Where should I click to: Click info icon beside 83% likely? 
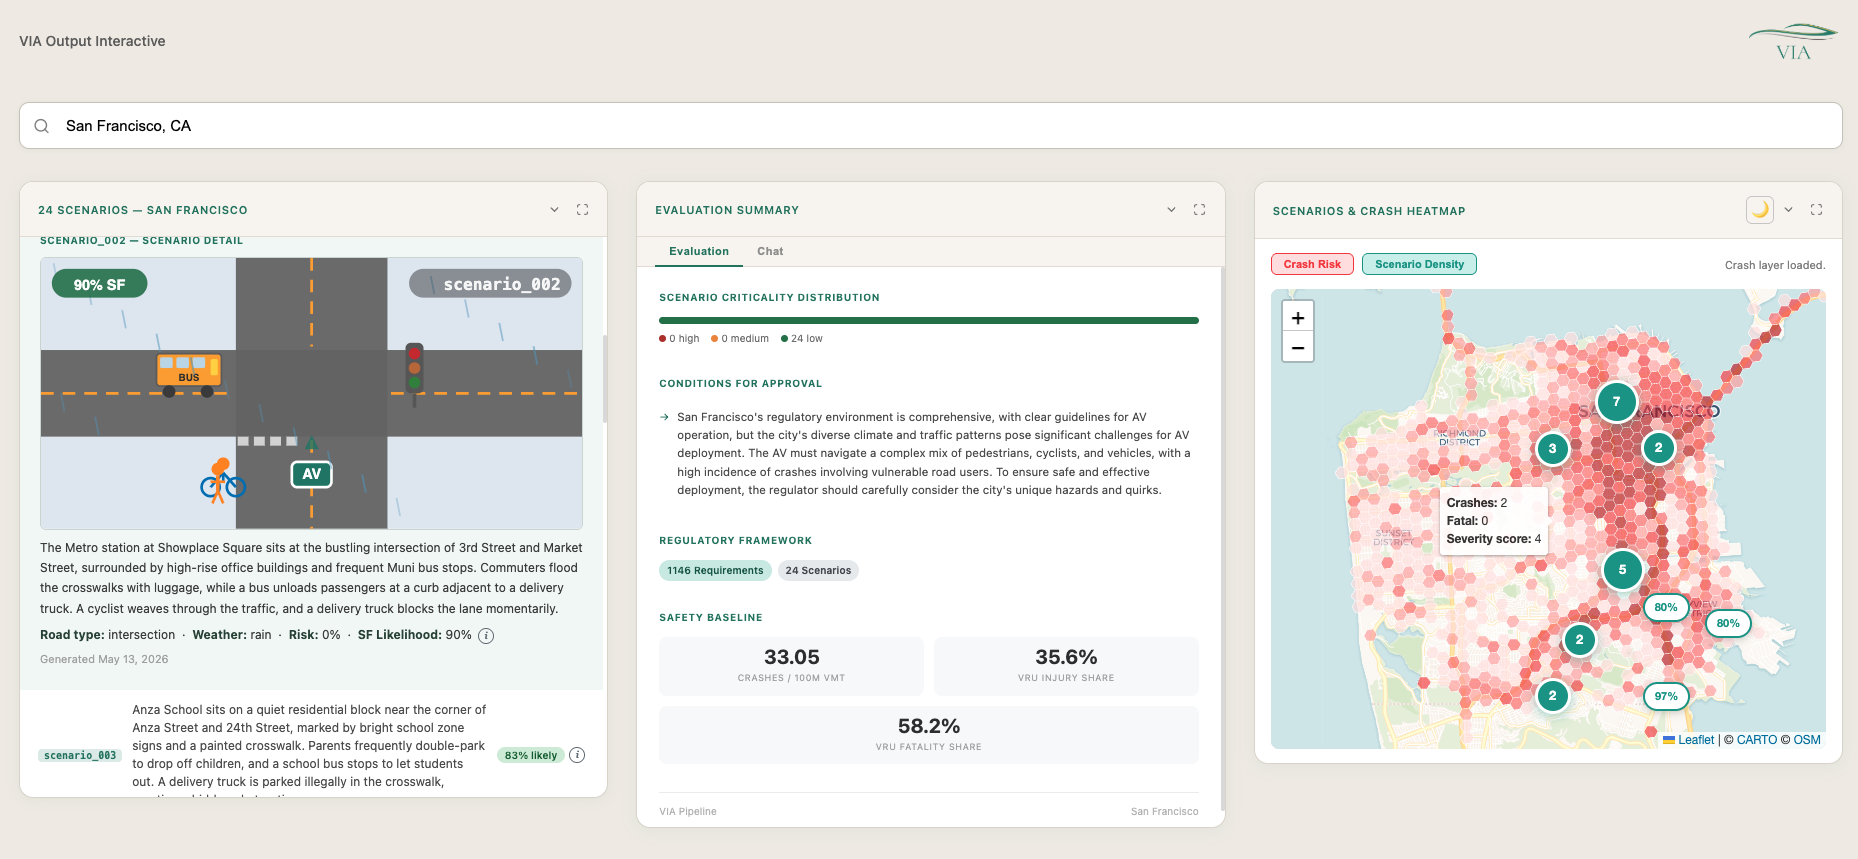pyautogui.click(x=577, y=755)
